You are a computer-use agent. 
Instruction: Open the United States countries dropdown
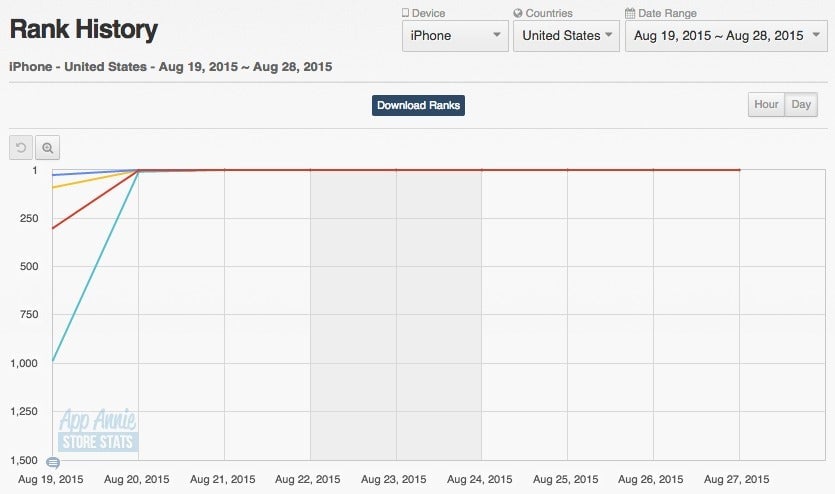coord(567,36)
